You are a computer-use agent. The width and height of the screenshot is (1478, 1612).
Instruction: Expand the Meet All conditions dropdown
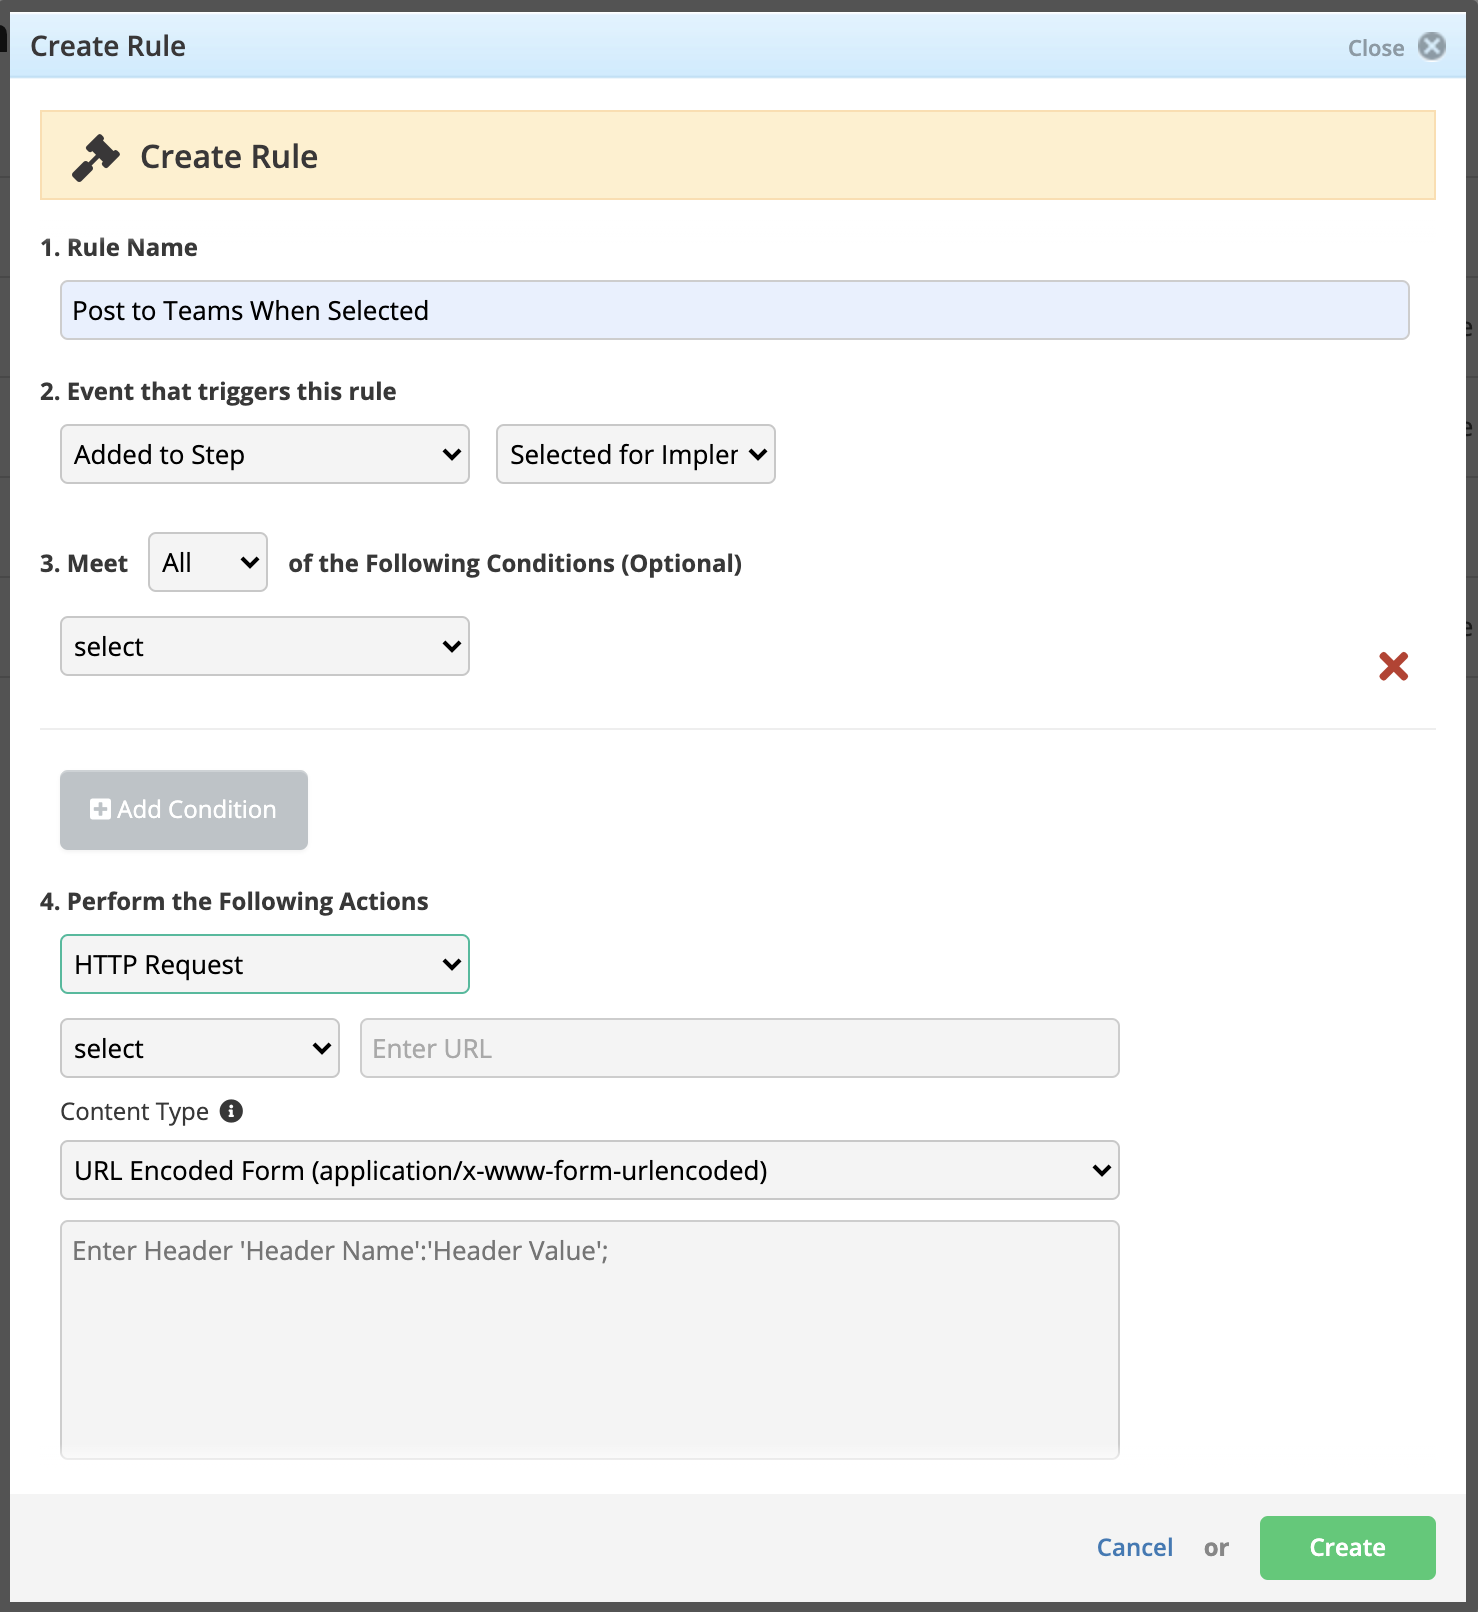(x=208, y=562)
